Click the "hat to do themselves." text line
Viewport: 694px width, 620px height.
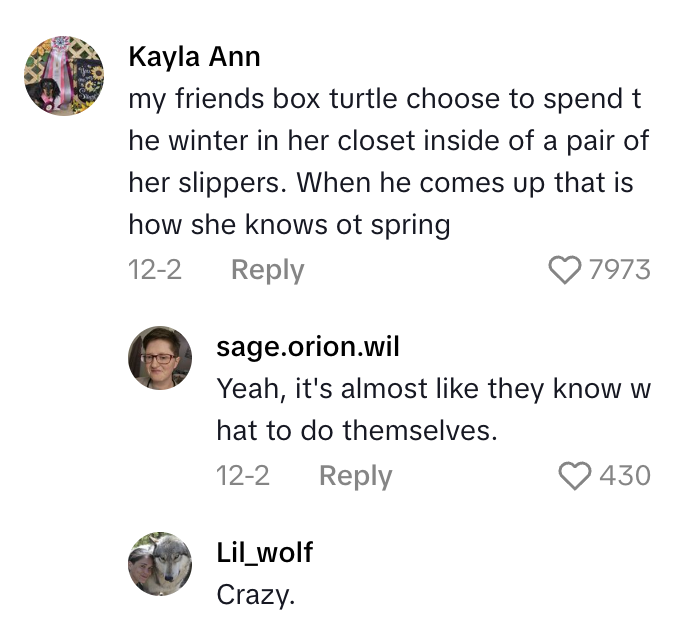356,430
